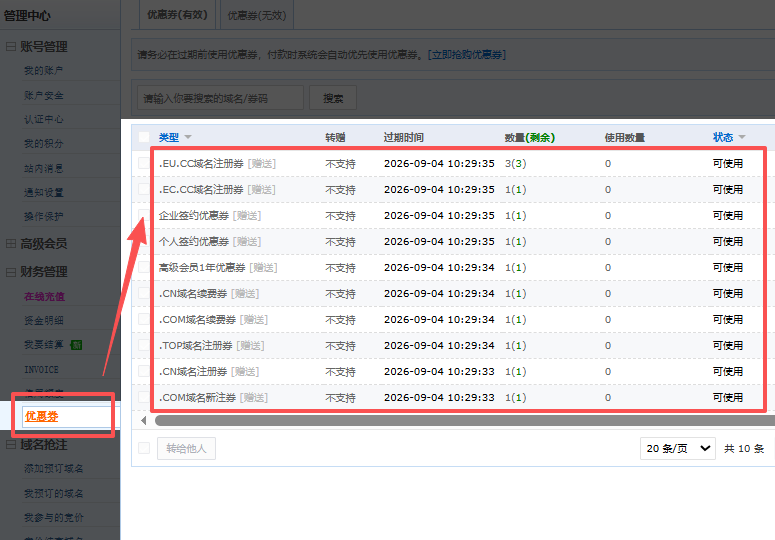Image resolution: width=775 pixels, height=540 pixels.
Task: Click the 状态 column header
Action: [x=723, y=137]
